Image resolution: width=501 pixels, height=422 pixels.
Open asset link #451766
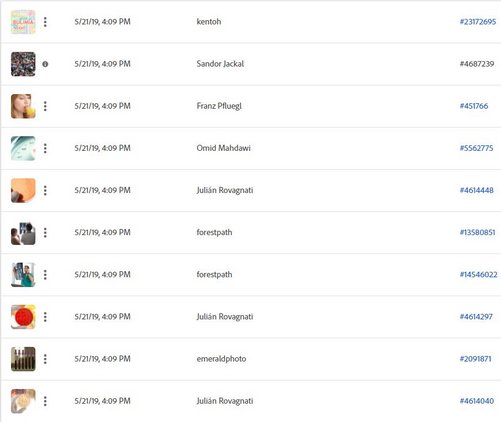(x=474, y=106)
